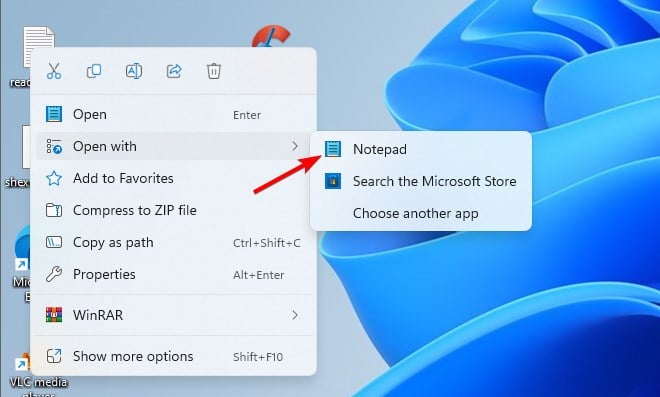The image size is (660, 397).
Task: Click the zip folder icon beside Compress
Action: [54, 210]
